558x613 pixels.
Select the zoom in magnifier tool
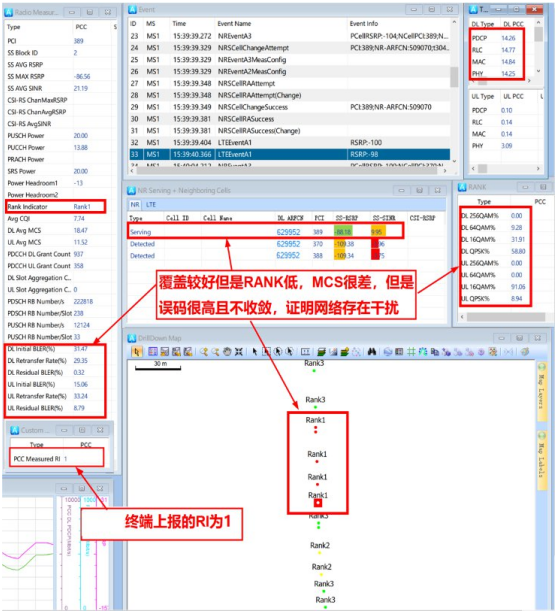[x=204, y=352]
